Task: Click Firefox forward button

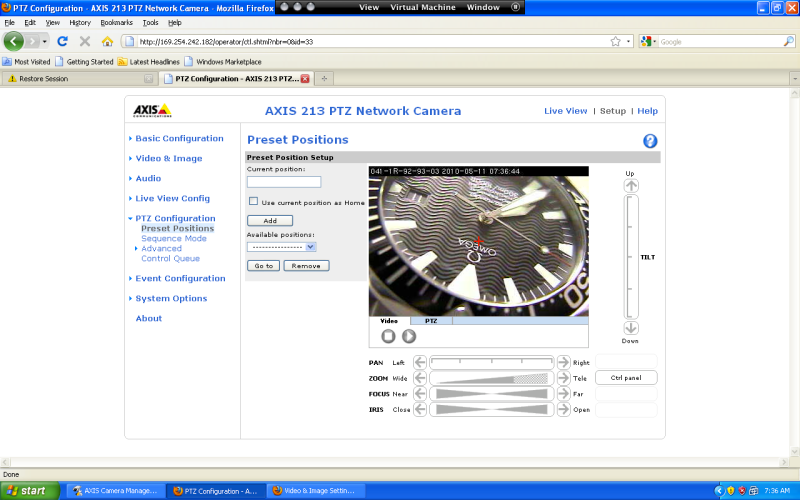Action: point(32,41)
